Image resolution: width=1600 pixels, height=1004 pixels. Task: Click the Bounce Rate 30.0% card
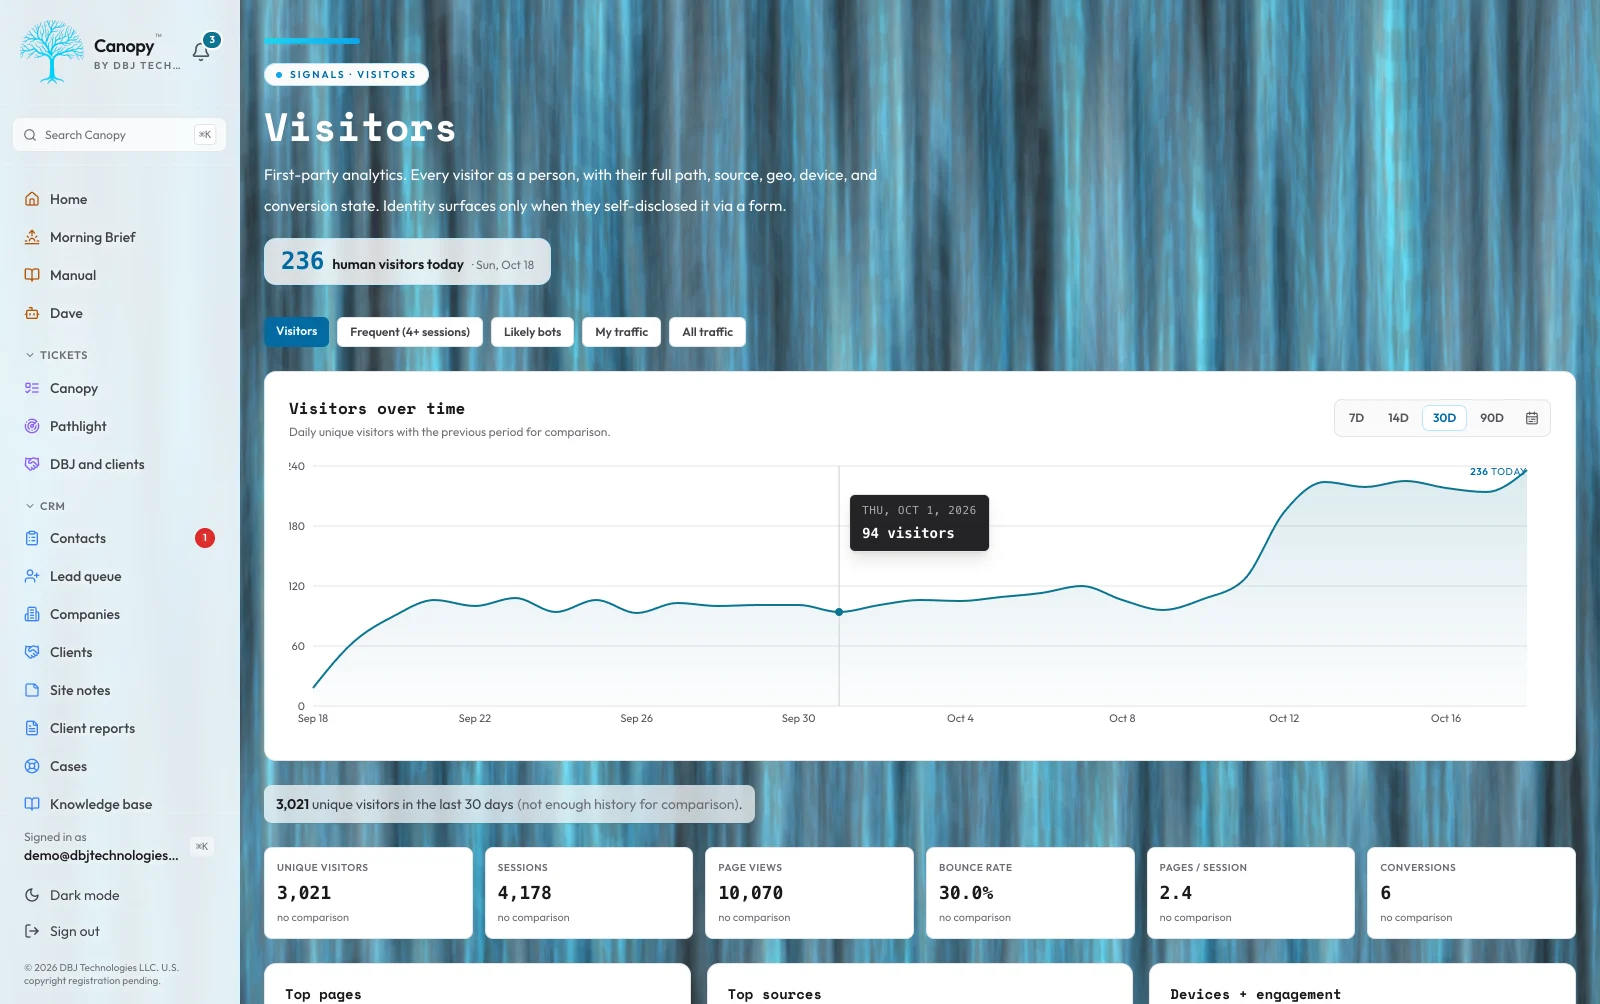(1030, 893)
